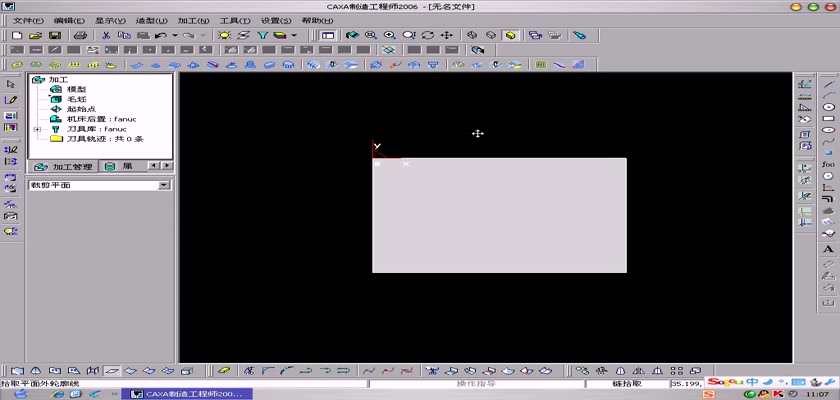Open the 编辑(E) menu

(69, 21)
